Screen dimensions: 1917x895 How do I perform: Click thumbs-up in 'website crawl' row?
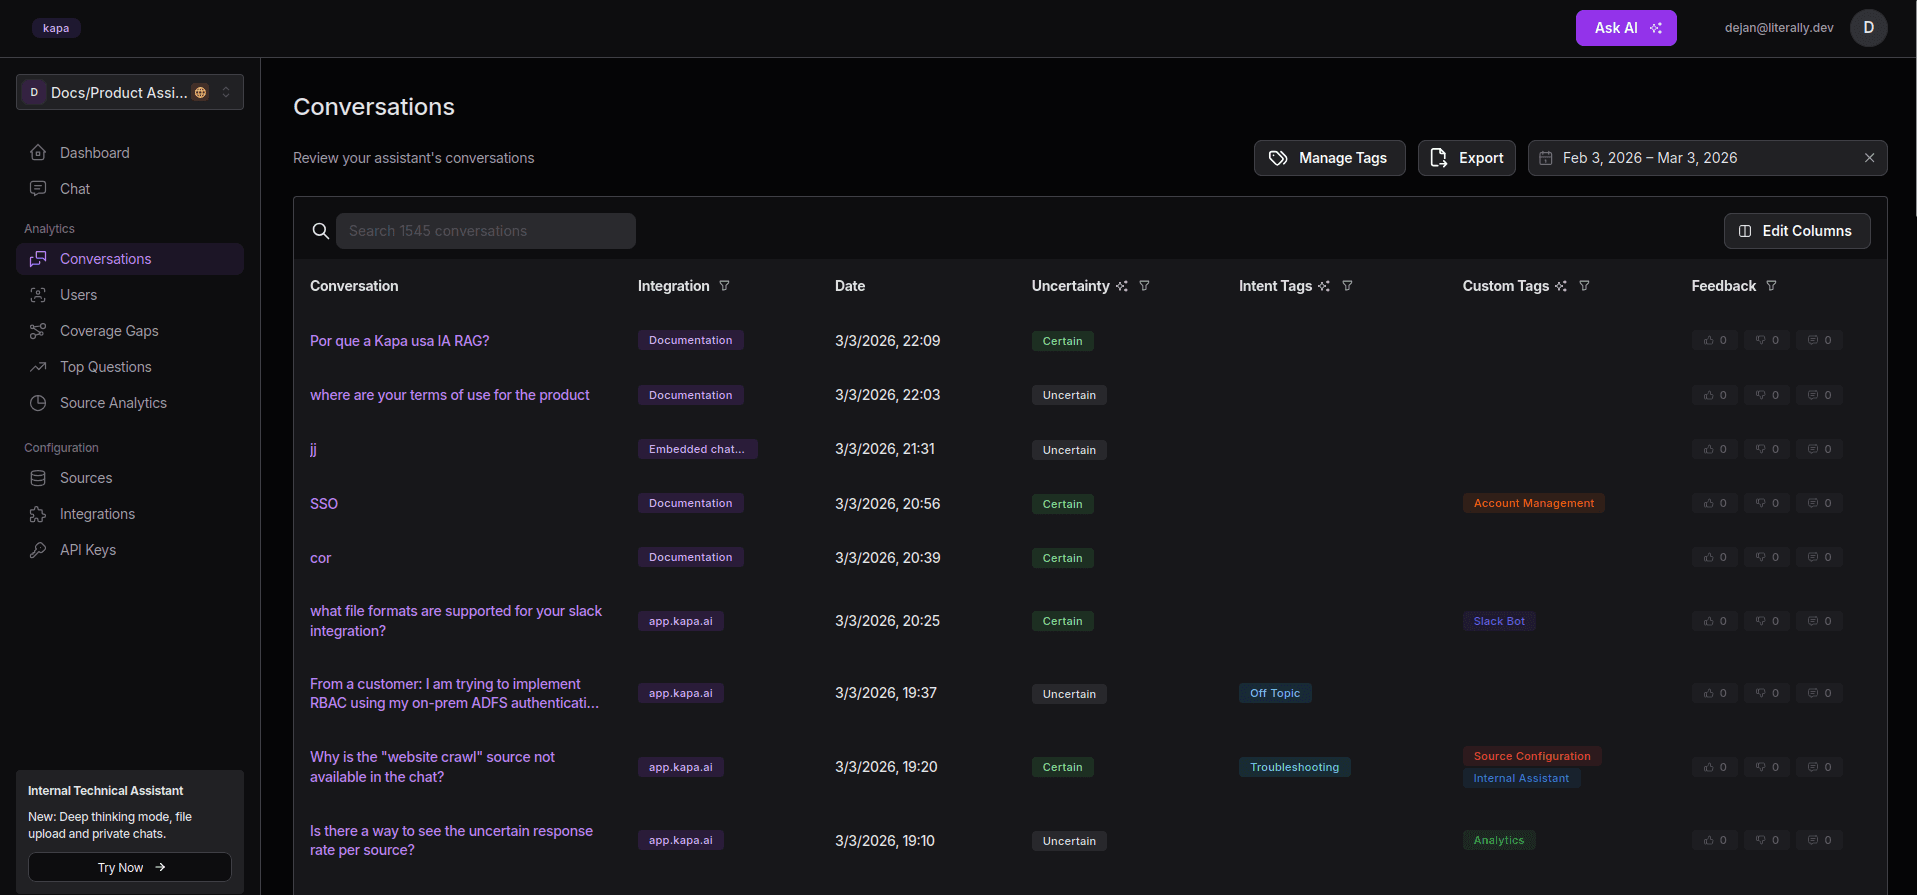(x=1715, y=767)
